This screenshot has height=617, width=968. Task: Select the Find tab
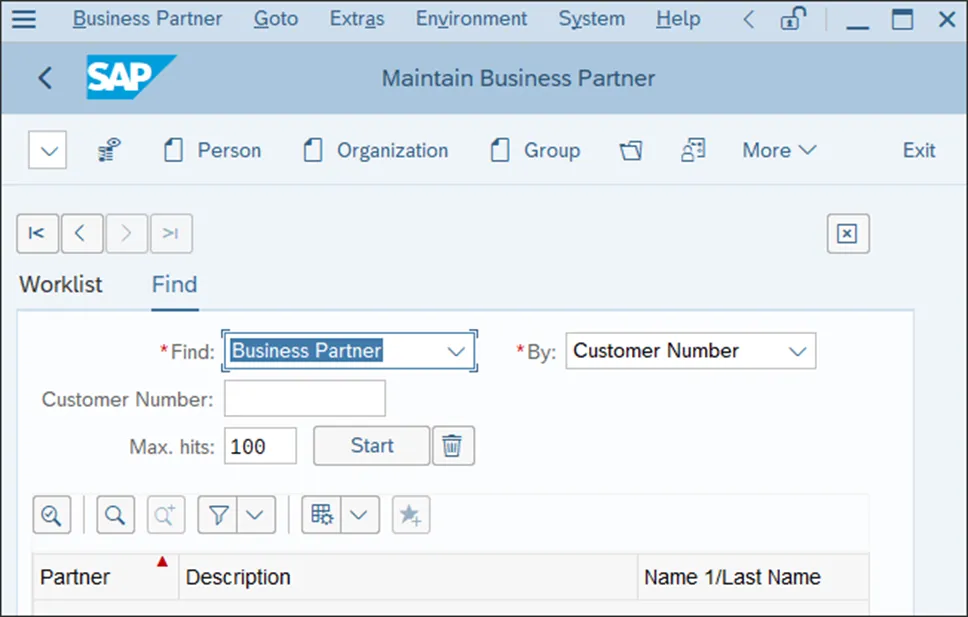click(175, 285)
